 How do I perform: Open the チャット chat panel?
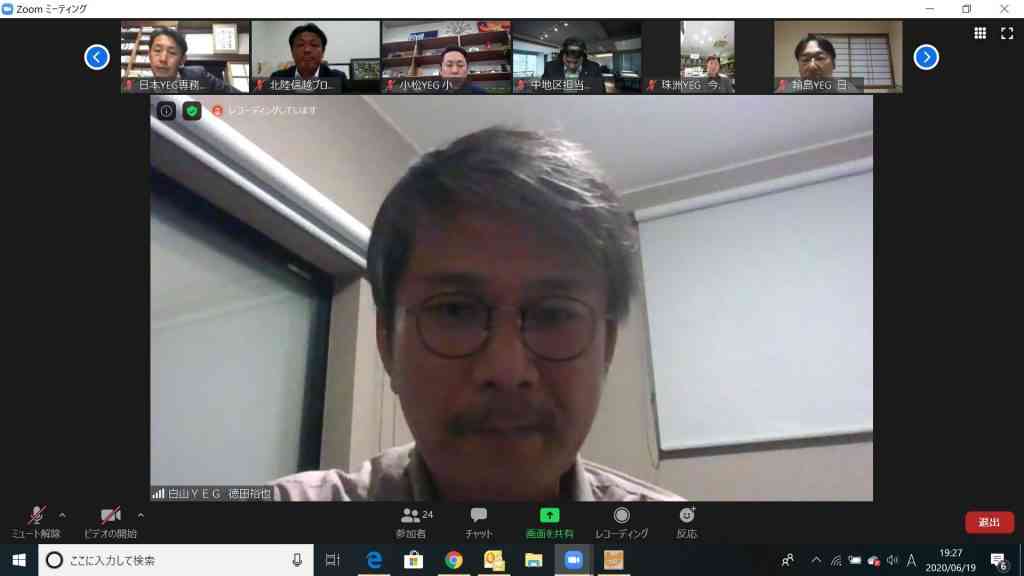tap(479, 522)
